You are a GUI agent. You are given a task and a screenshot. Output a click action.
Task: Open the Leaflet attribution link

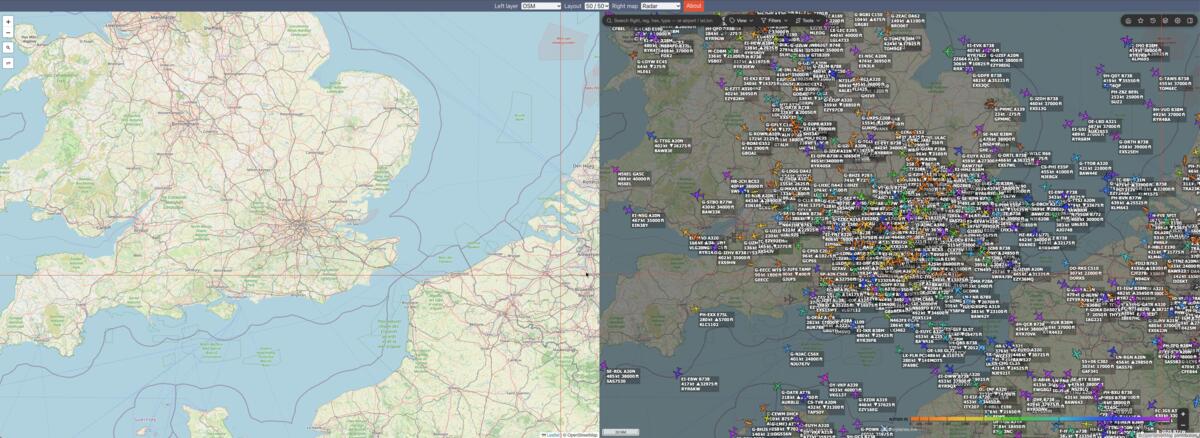tap(553, 435)
